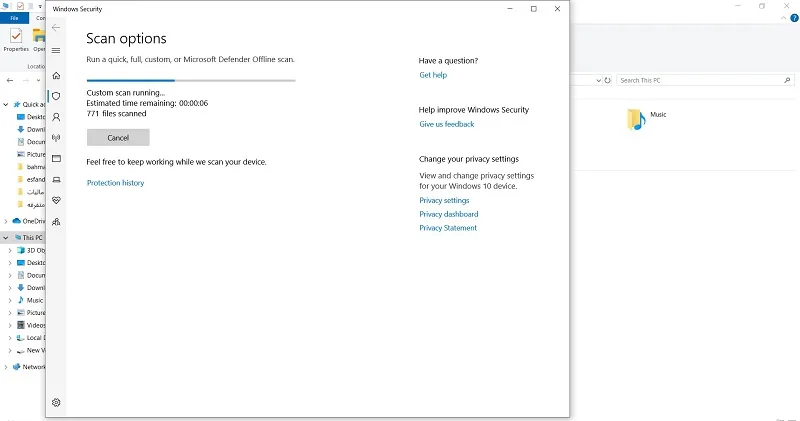
Task: Refresh the Explorer address bar
Action: 607,80
